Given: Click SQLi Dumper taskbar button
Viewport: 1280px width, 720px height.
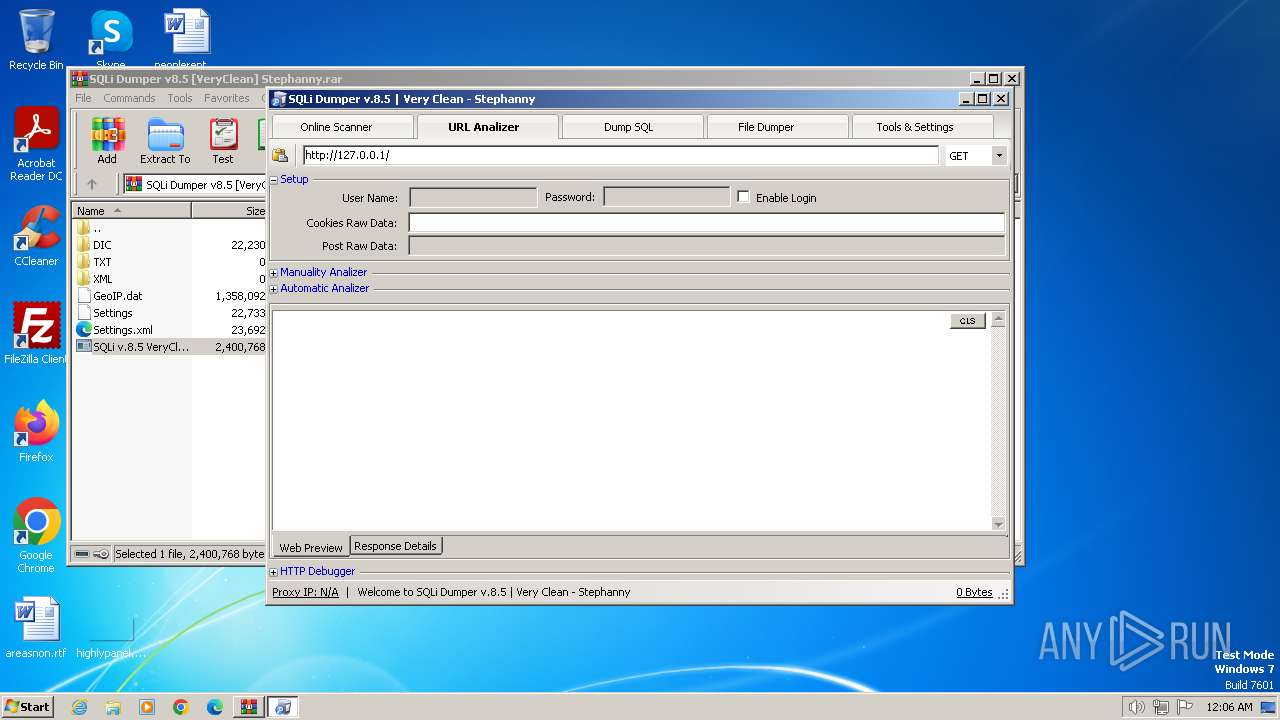Looking at the screenshot, I should (283, 707).
